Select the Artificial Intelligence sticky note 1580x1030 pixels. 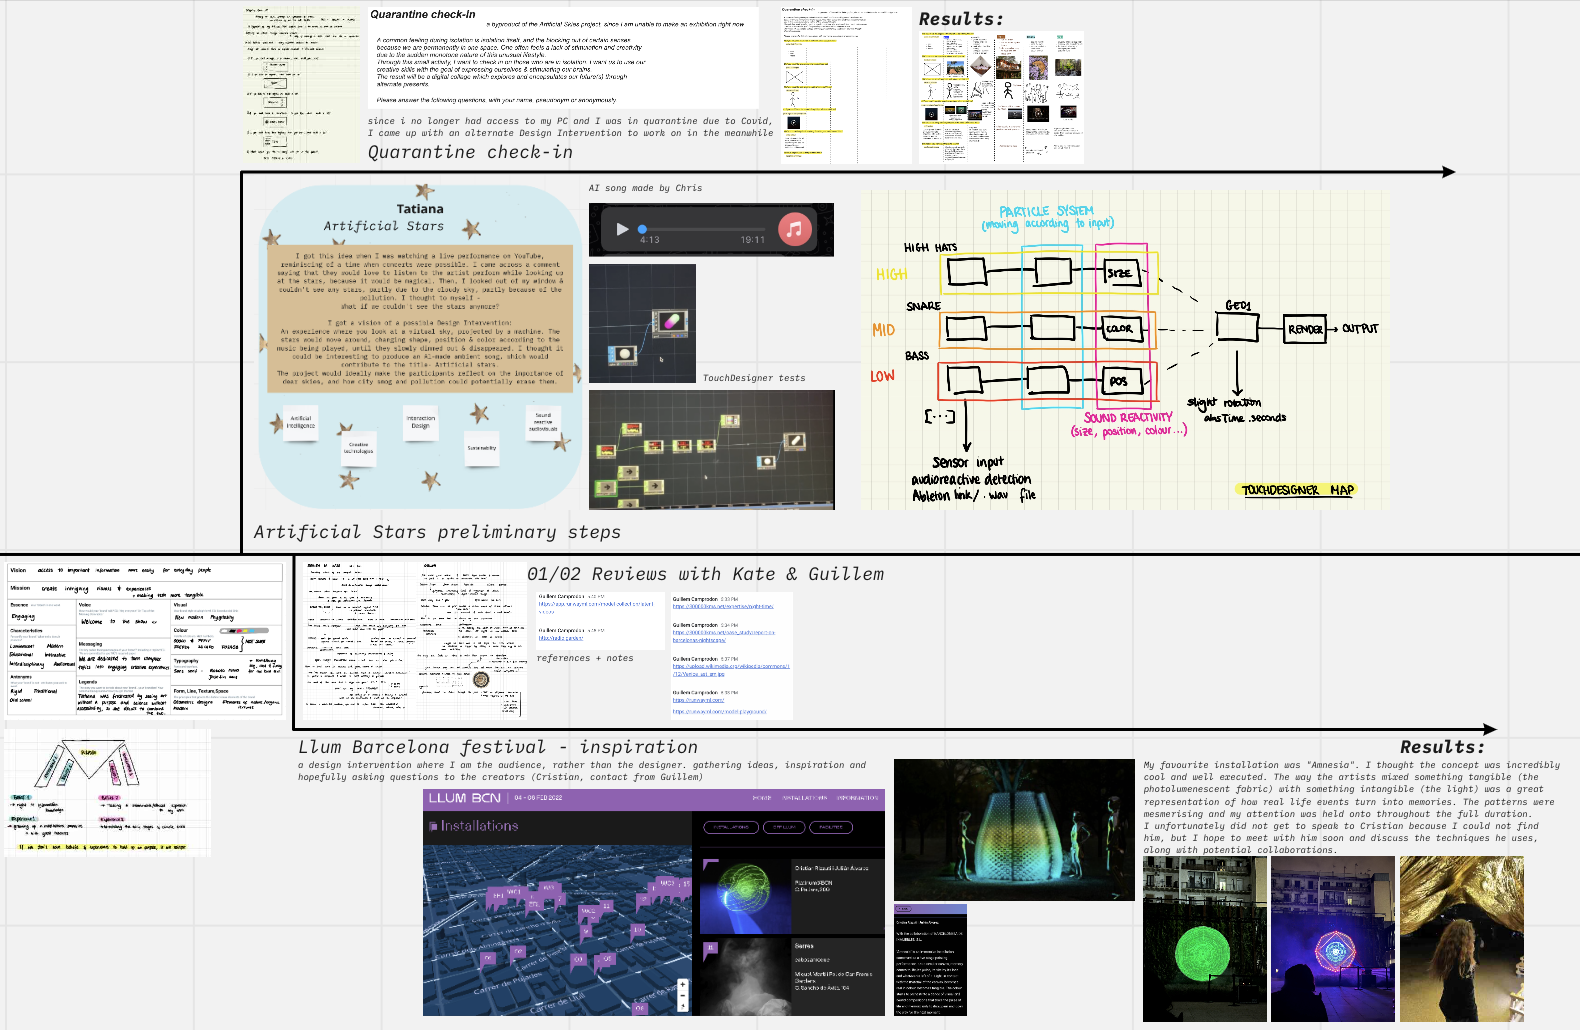[x=301, y=422]
